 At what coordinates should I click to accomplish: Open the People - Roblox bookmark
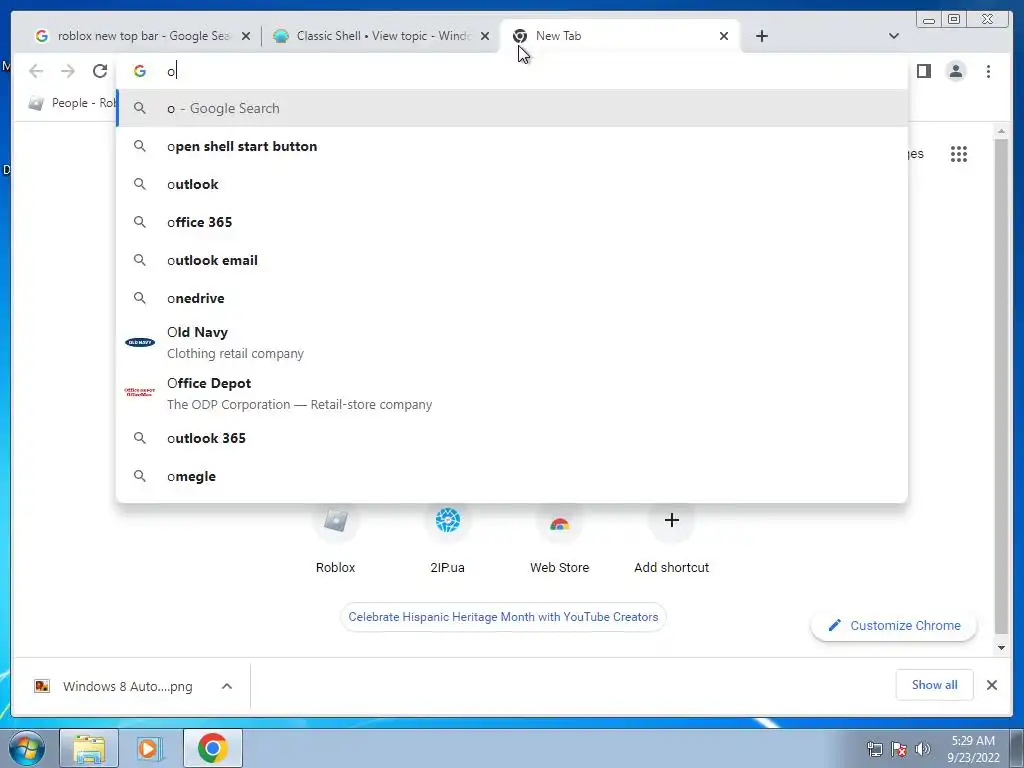click(72, 103)
